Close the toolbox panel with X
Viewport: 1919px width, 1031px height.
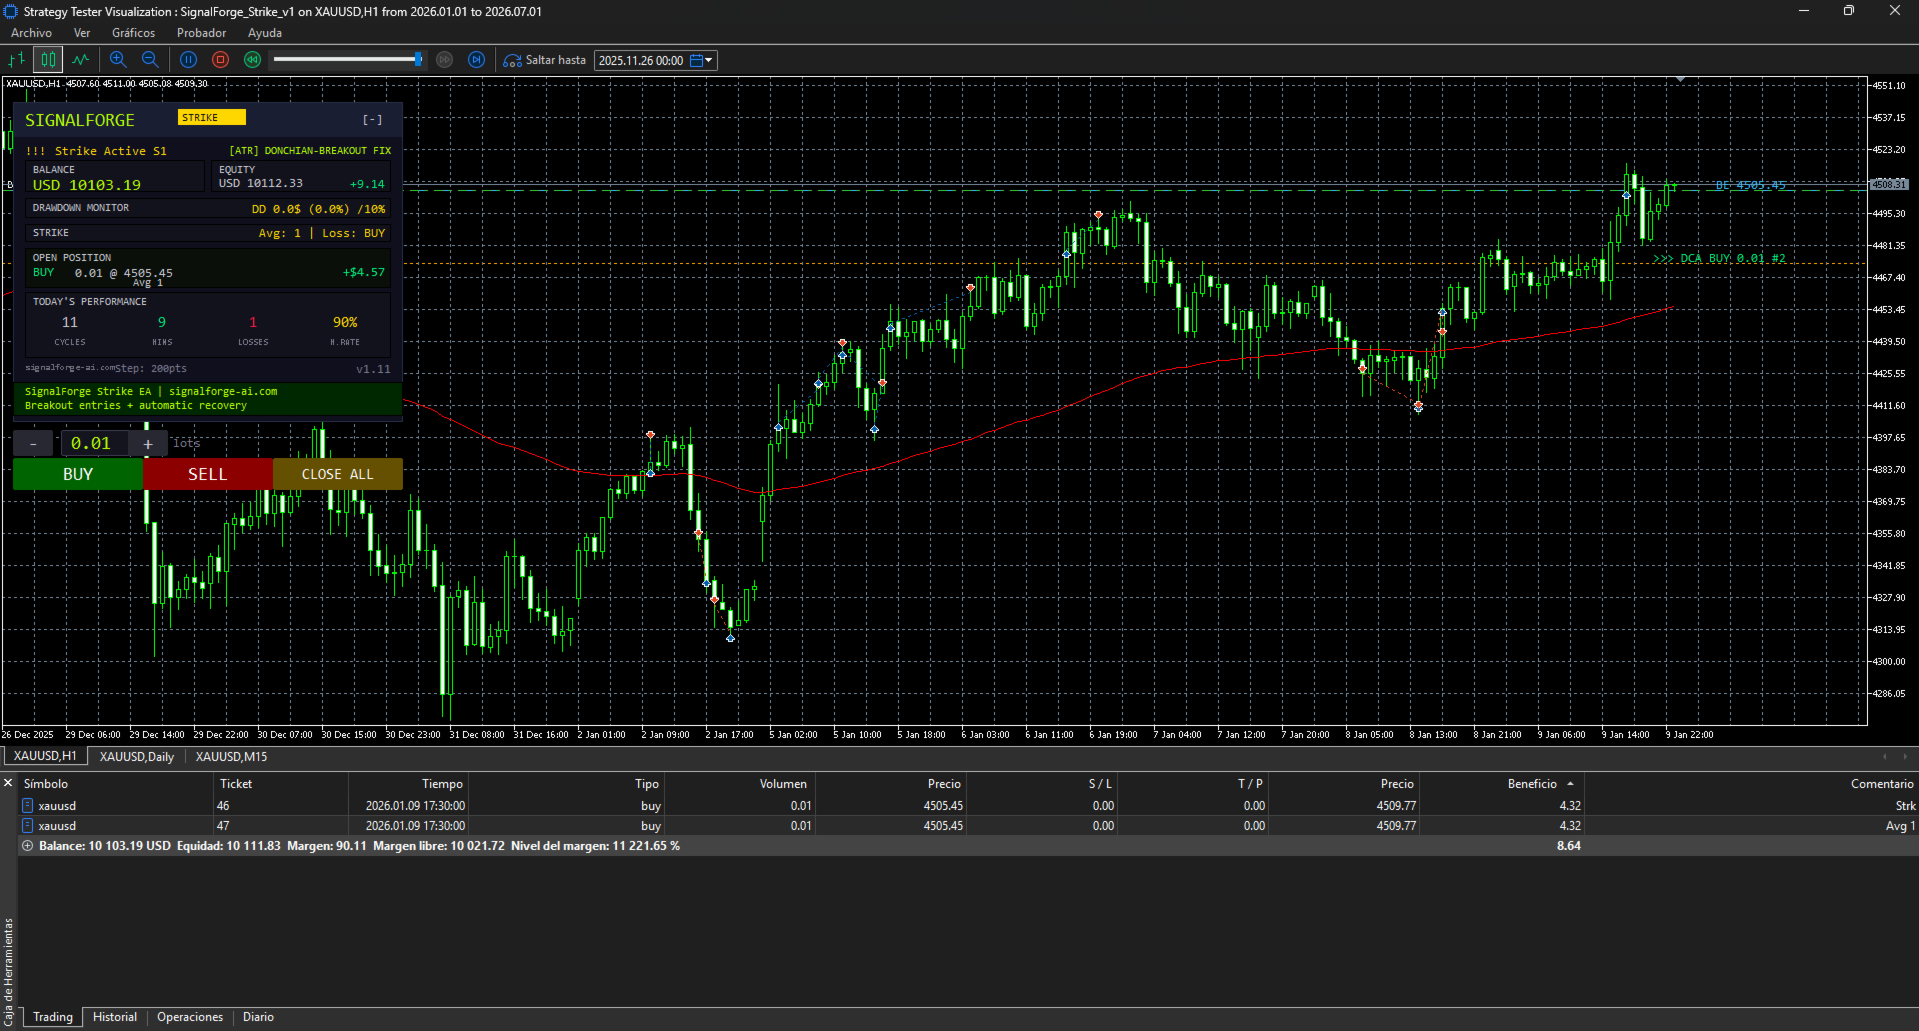coord(8,783)
